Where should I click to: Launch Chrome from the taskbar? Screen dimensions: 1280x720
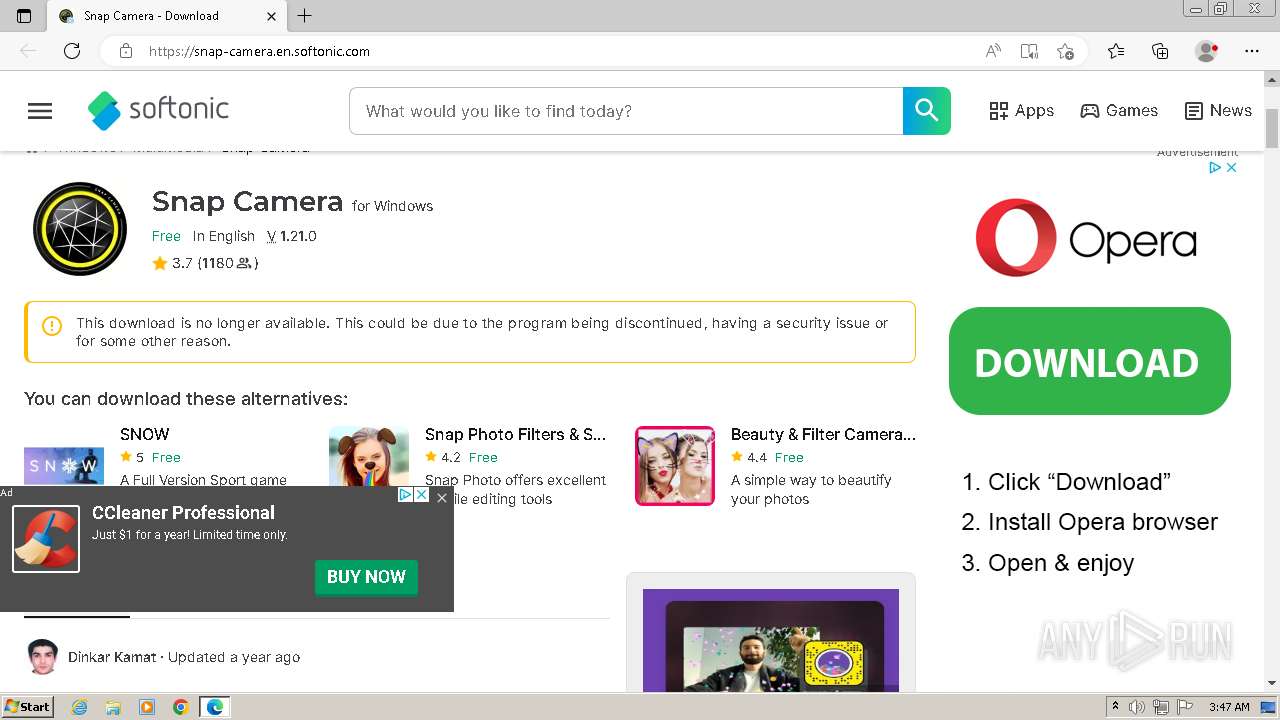181,707
